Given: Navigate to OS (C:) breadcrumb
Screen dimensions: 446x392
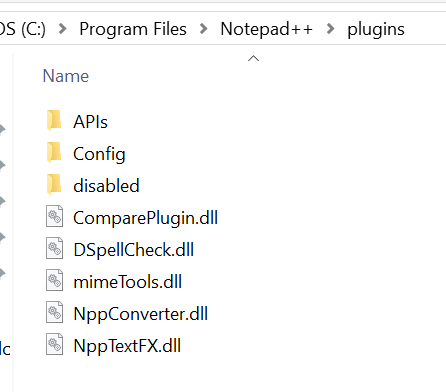Looking at the screenshot, I should tap(23, 29).
